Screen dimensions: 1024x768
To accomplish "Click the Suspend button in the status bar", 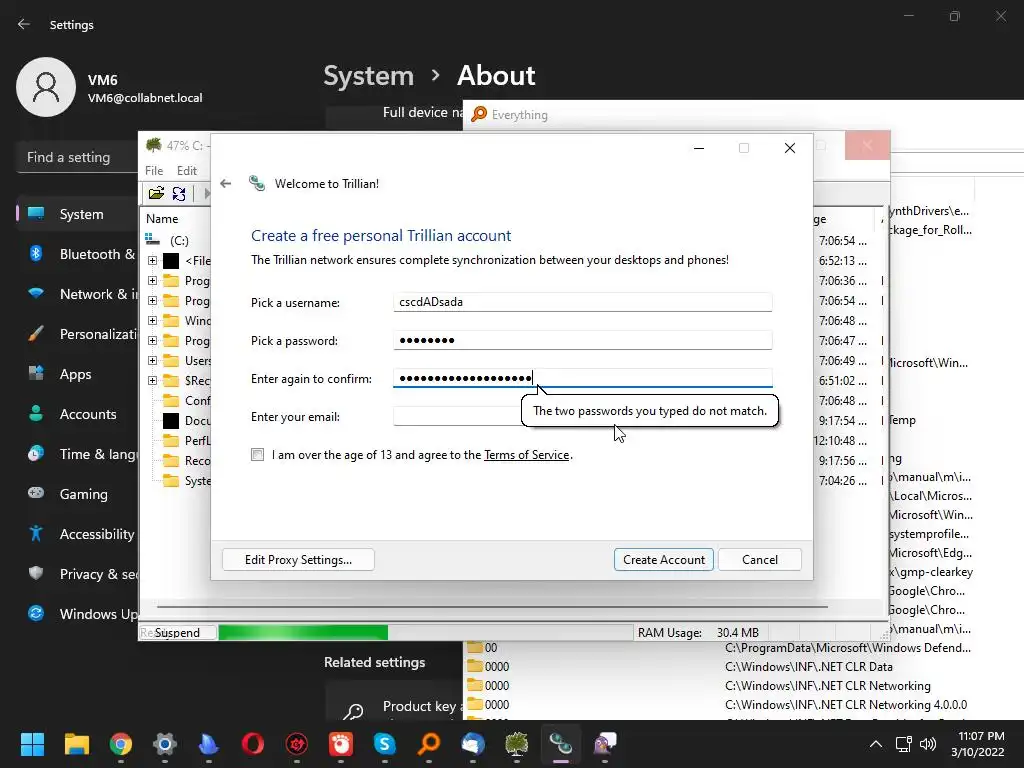I will pyautogui.click(x=177, y=632).
